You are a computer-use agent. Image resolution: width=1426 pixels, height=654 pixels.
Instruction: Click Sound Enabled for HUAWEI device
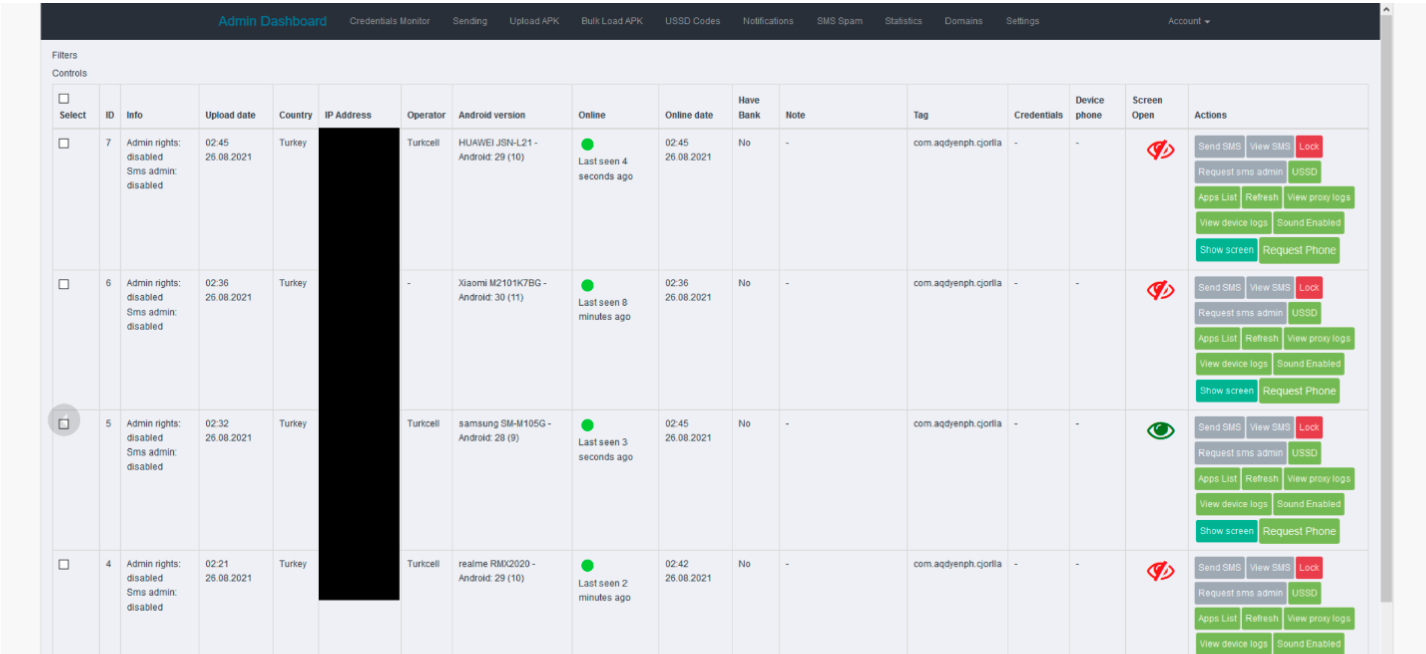pyautogui.click(x=1308, y=223)
